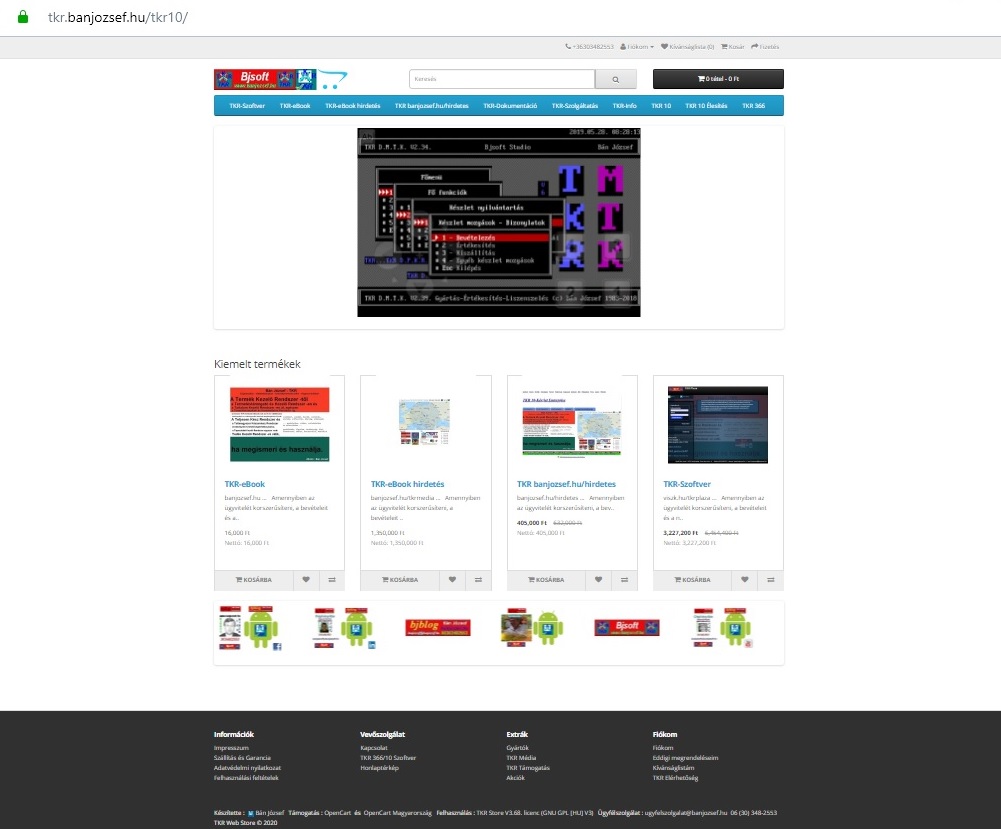This screenshot has width=1001, height=829.
Task: Open the TKR-Dokumentáció menu item
Action: (510, 106)
